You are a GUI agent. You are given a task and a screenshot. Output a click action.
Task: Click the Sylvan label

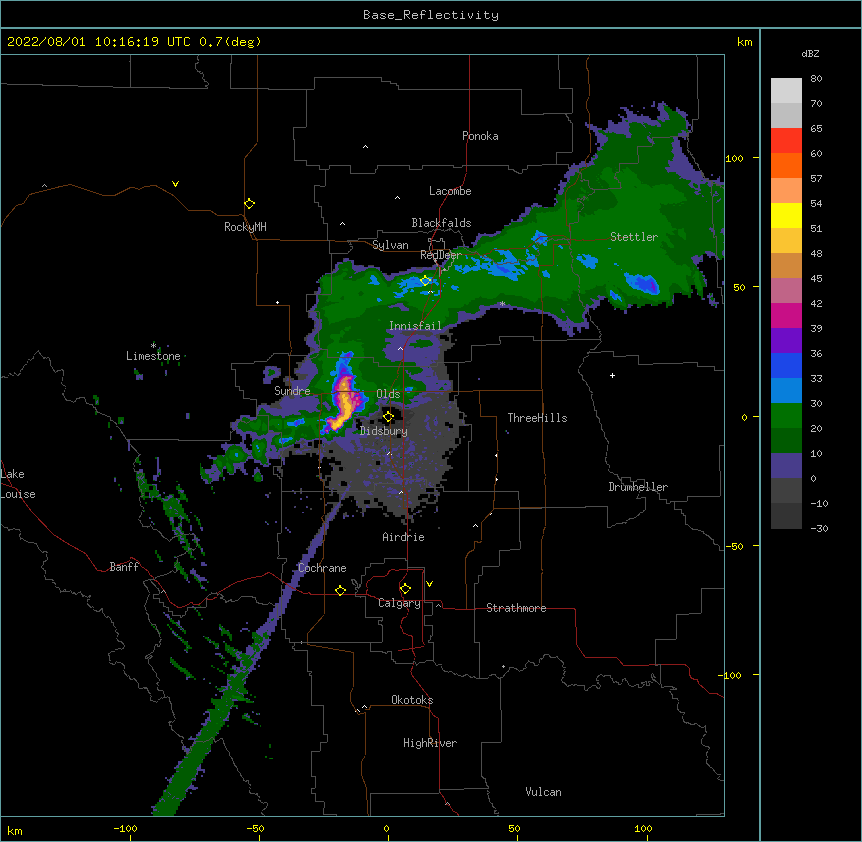(390, 245)
